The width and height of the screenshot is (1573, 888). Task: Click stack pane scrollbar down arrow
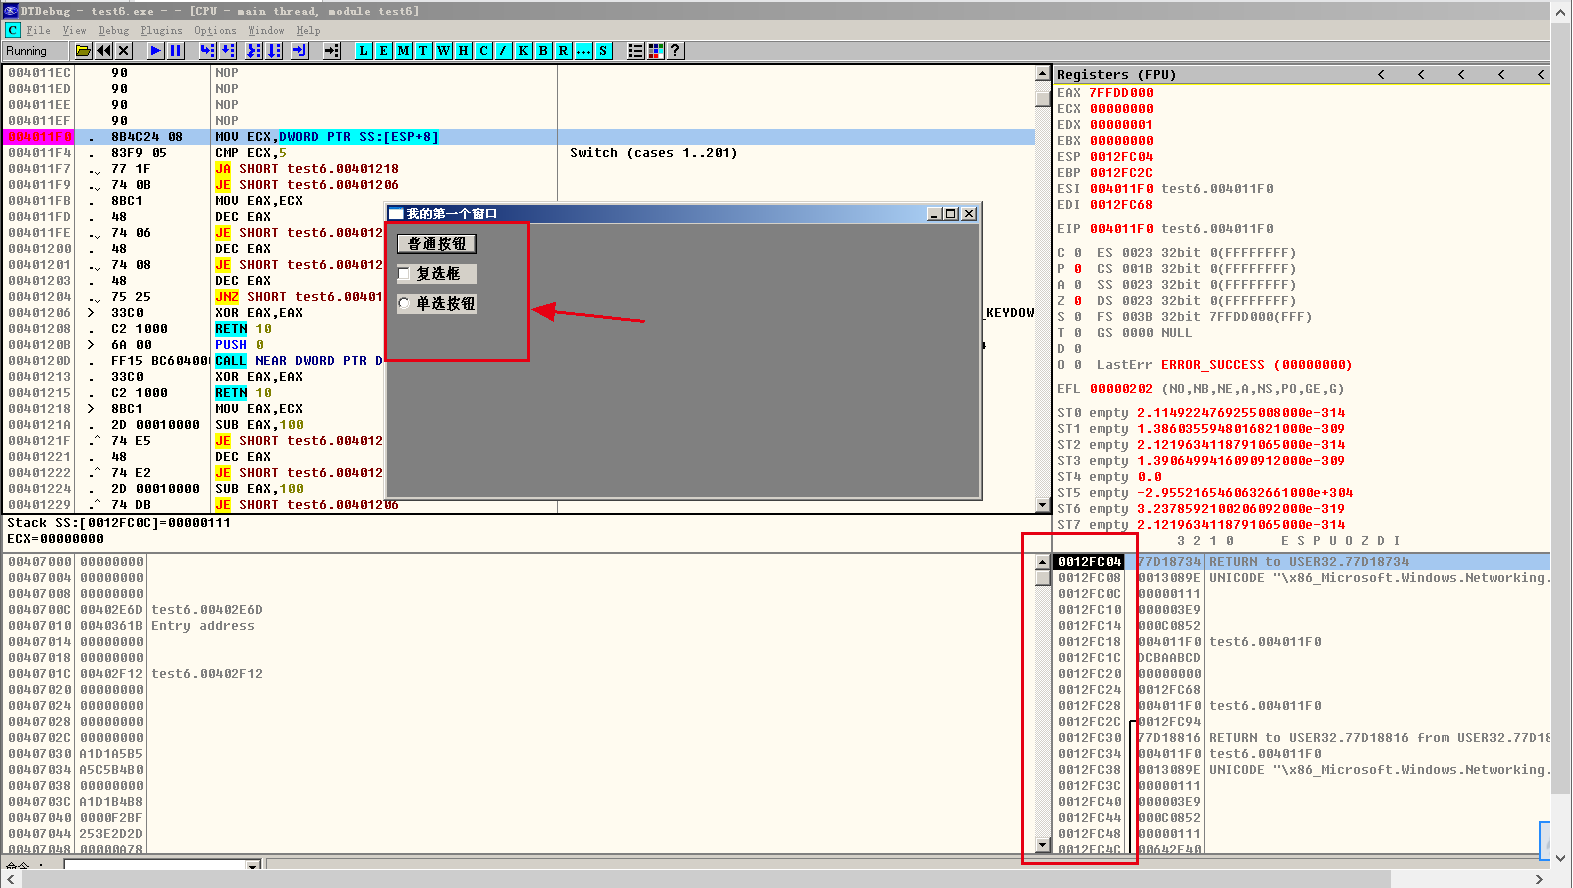click(1042, 845)
